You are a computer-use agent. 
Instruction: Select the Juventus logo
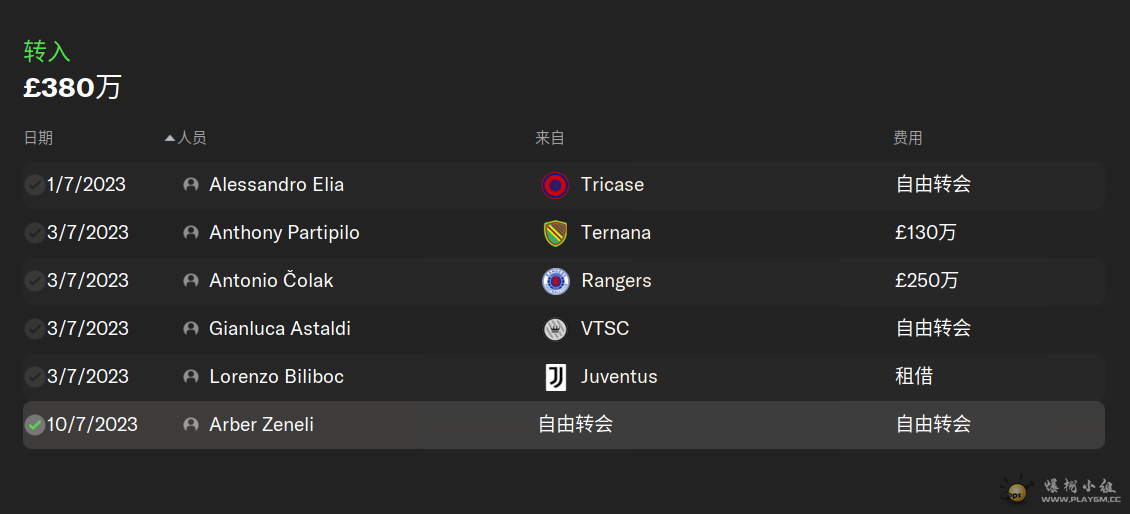point(556,377)
